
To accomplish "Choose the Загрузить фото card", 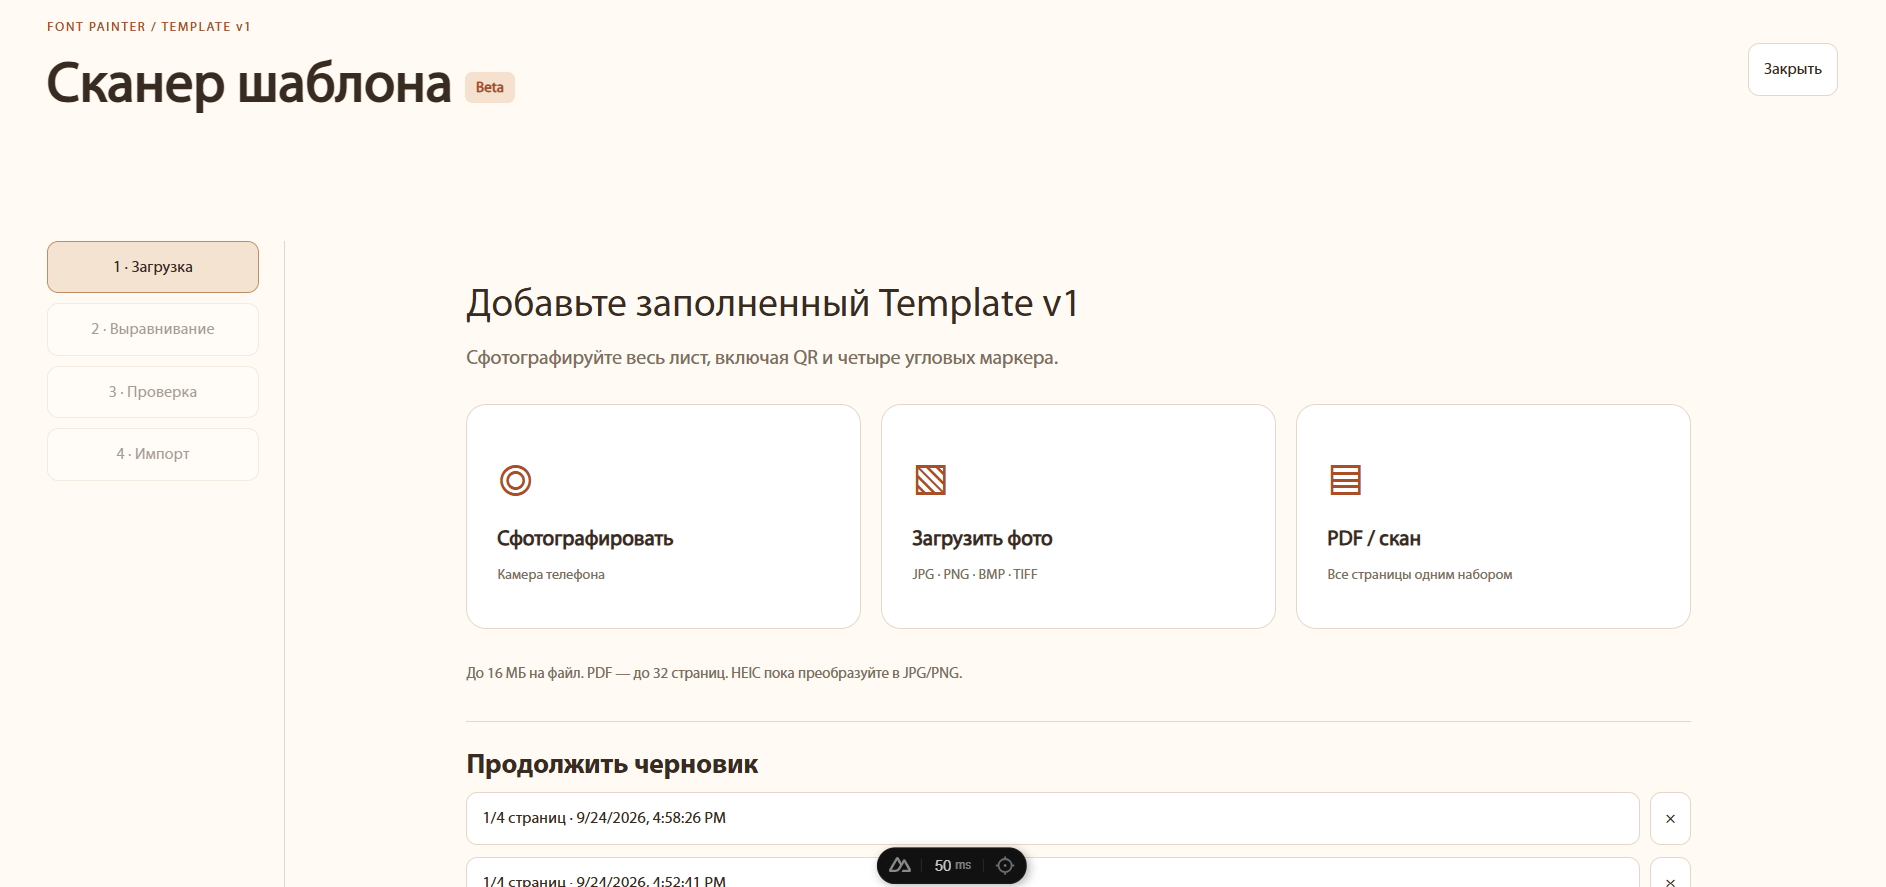I will 1078,516.
